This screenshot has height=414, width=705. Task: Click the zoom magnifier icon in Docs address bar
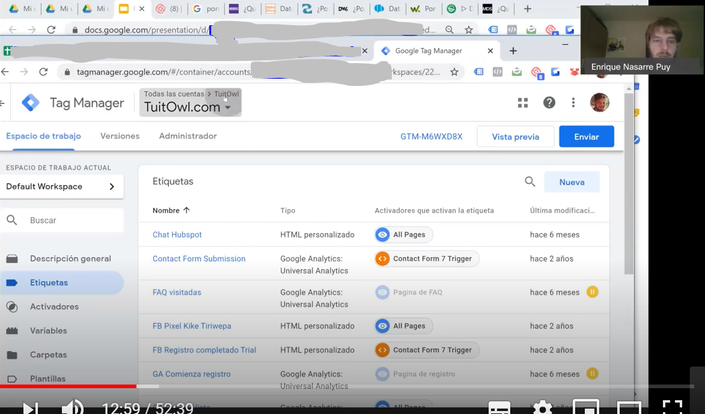click(449, 30)
